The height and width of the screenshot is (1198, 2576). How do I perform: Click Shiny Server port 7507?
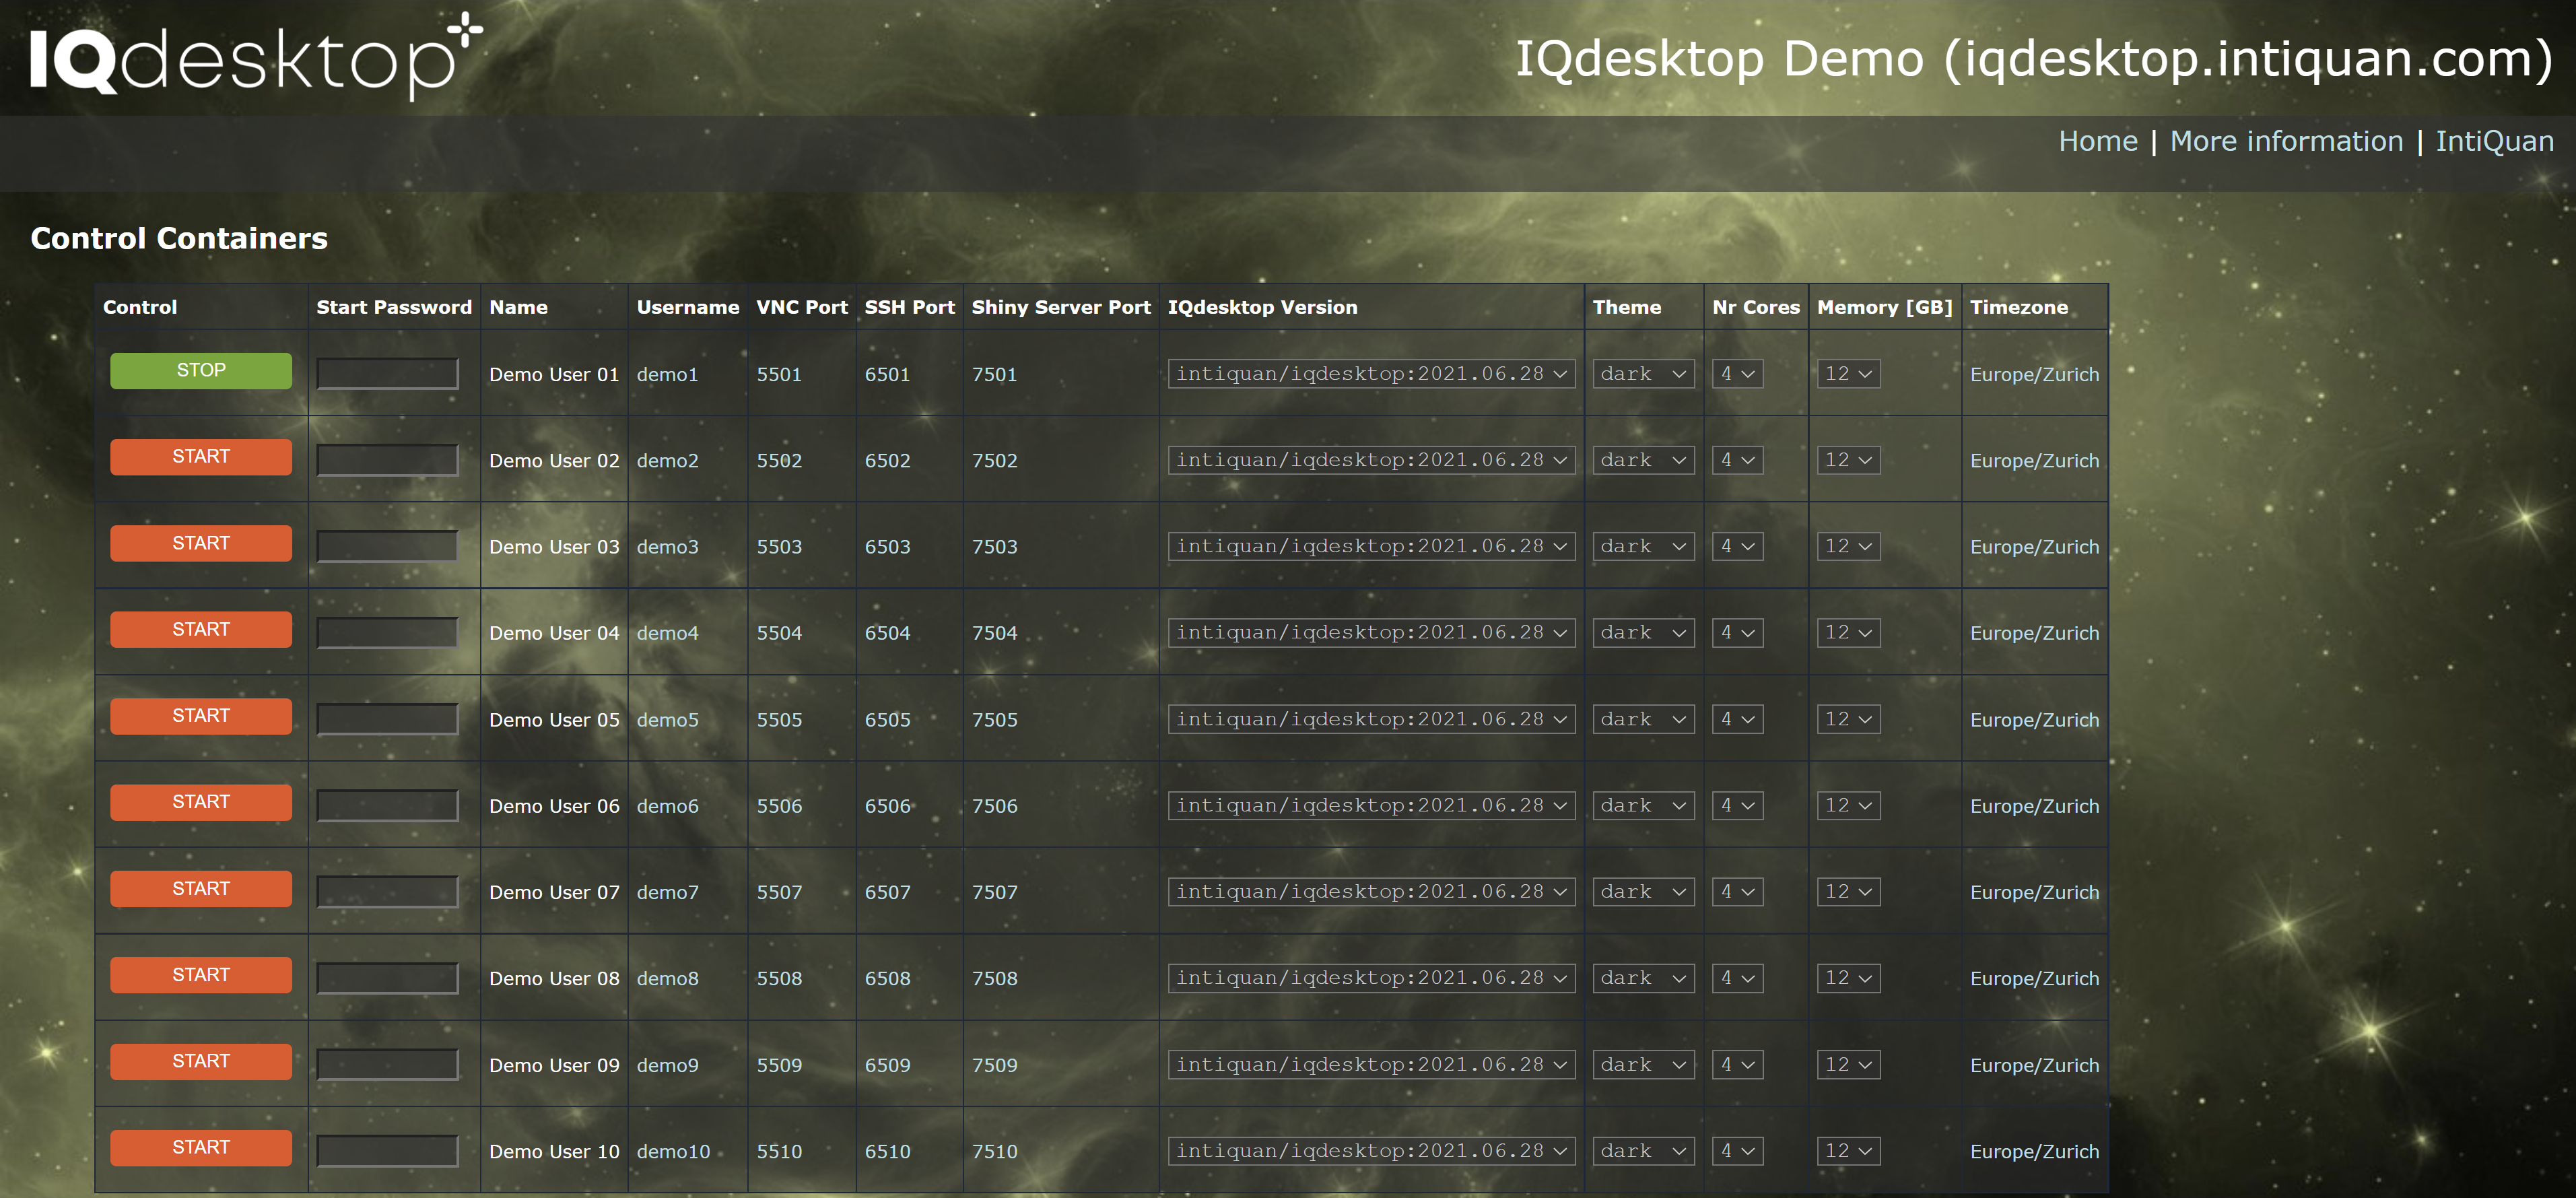994,893
